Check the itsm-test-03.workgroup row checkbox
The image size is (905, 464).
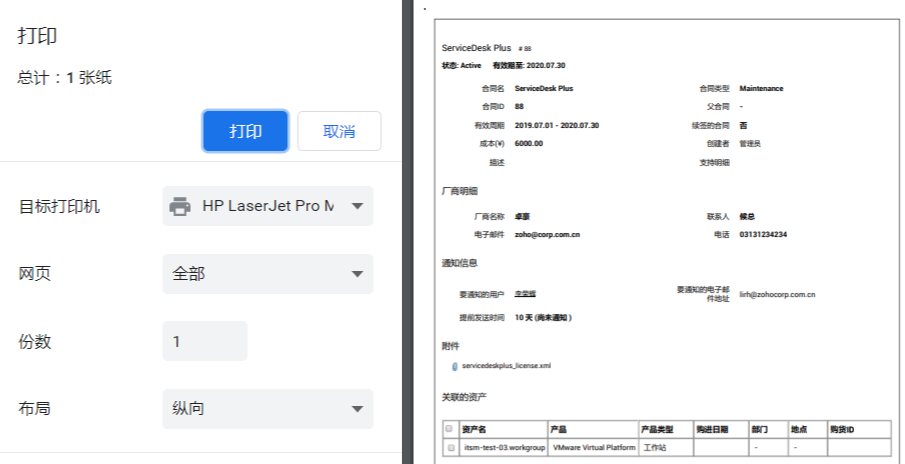coord(451,447)
